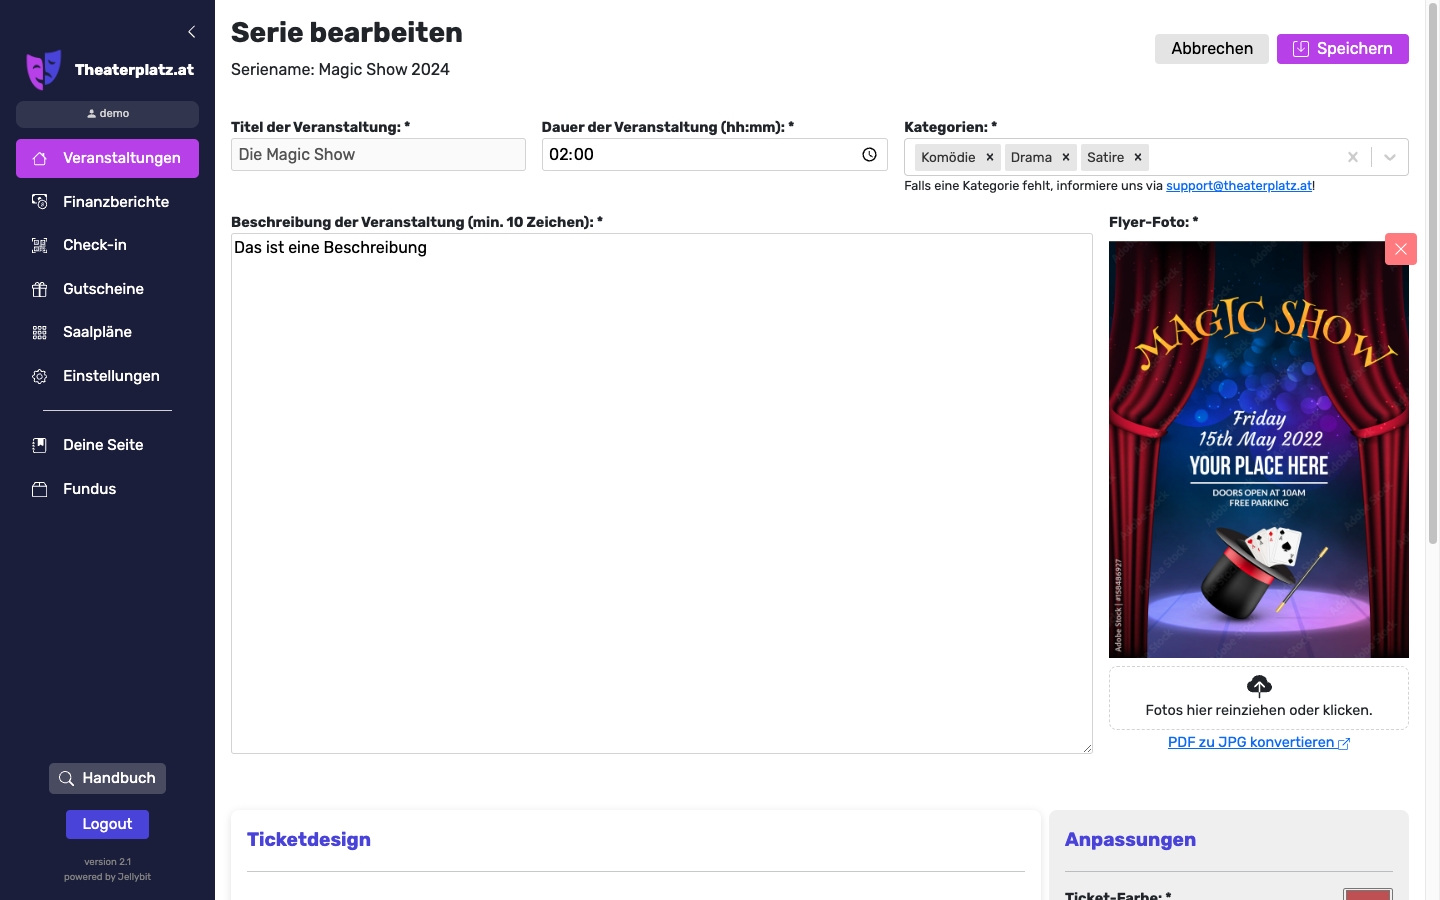Image resolution: width=1440 pixels, height=900 pixels.
Task: Delete the flyer photo with red X
Action: click(1400, 249)
